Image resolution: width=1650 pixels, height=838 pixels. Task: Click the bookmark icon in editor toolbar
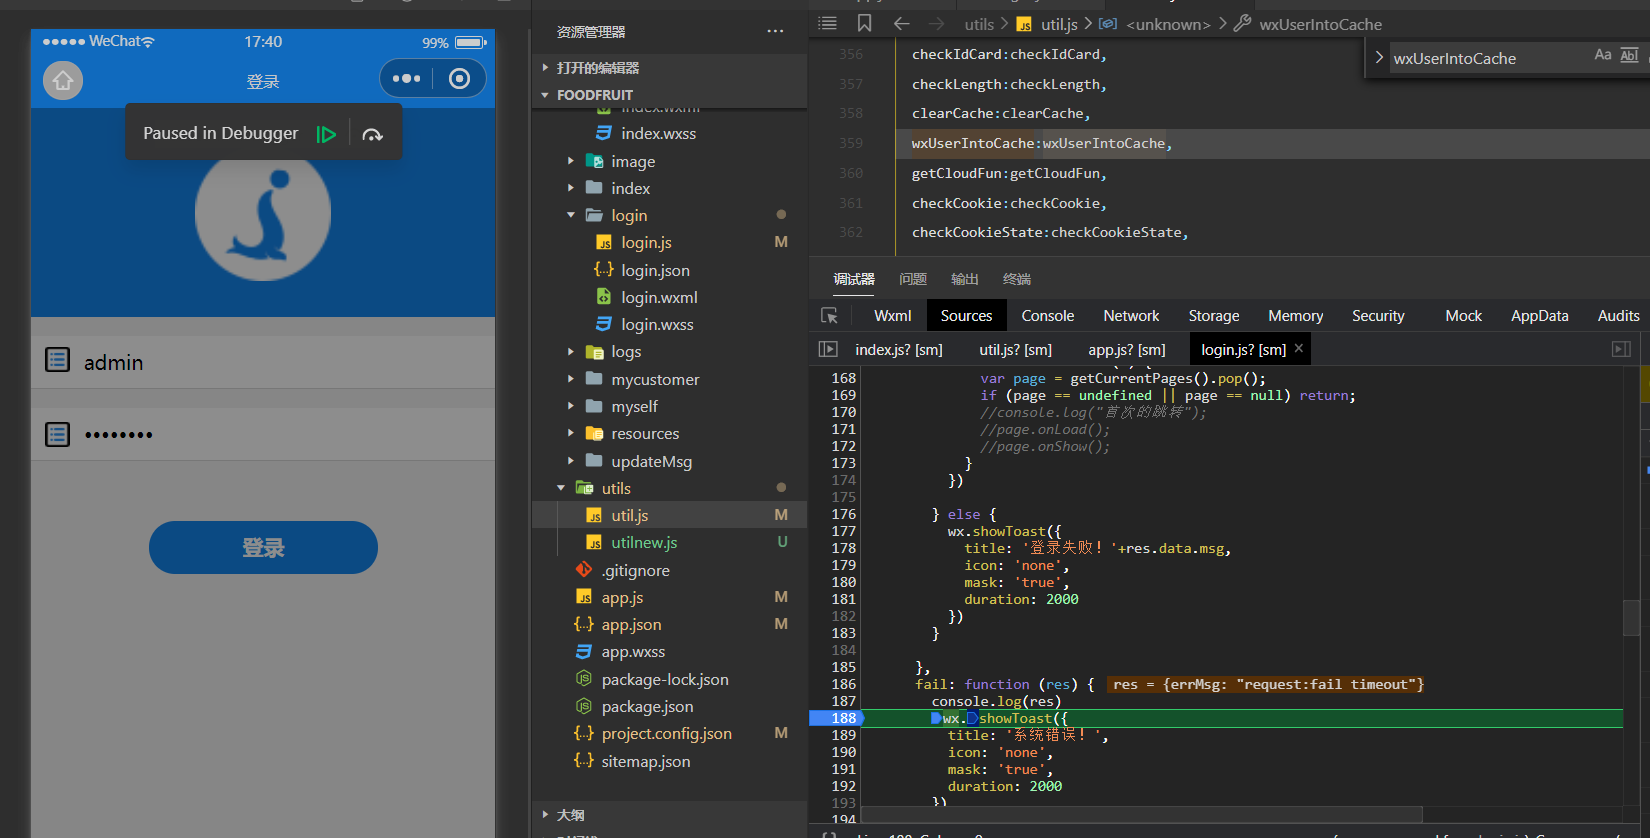(x=865, y=23)
